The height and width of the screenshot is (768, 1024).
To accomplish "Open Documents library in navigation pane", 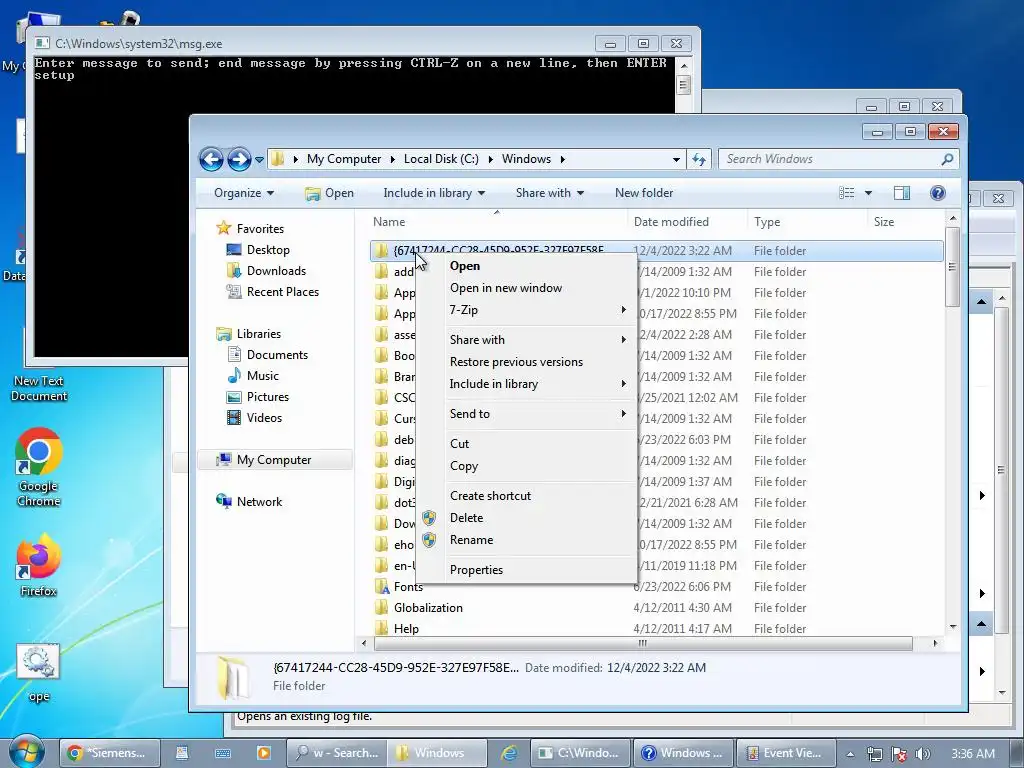I will [277, 355].
